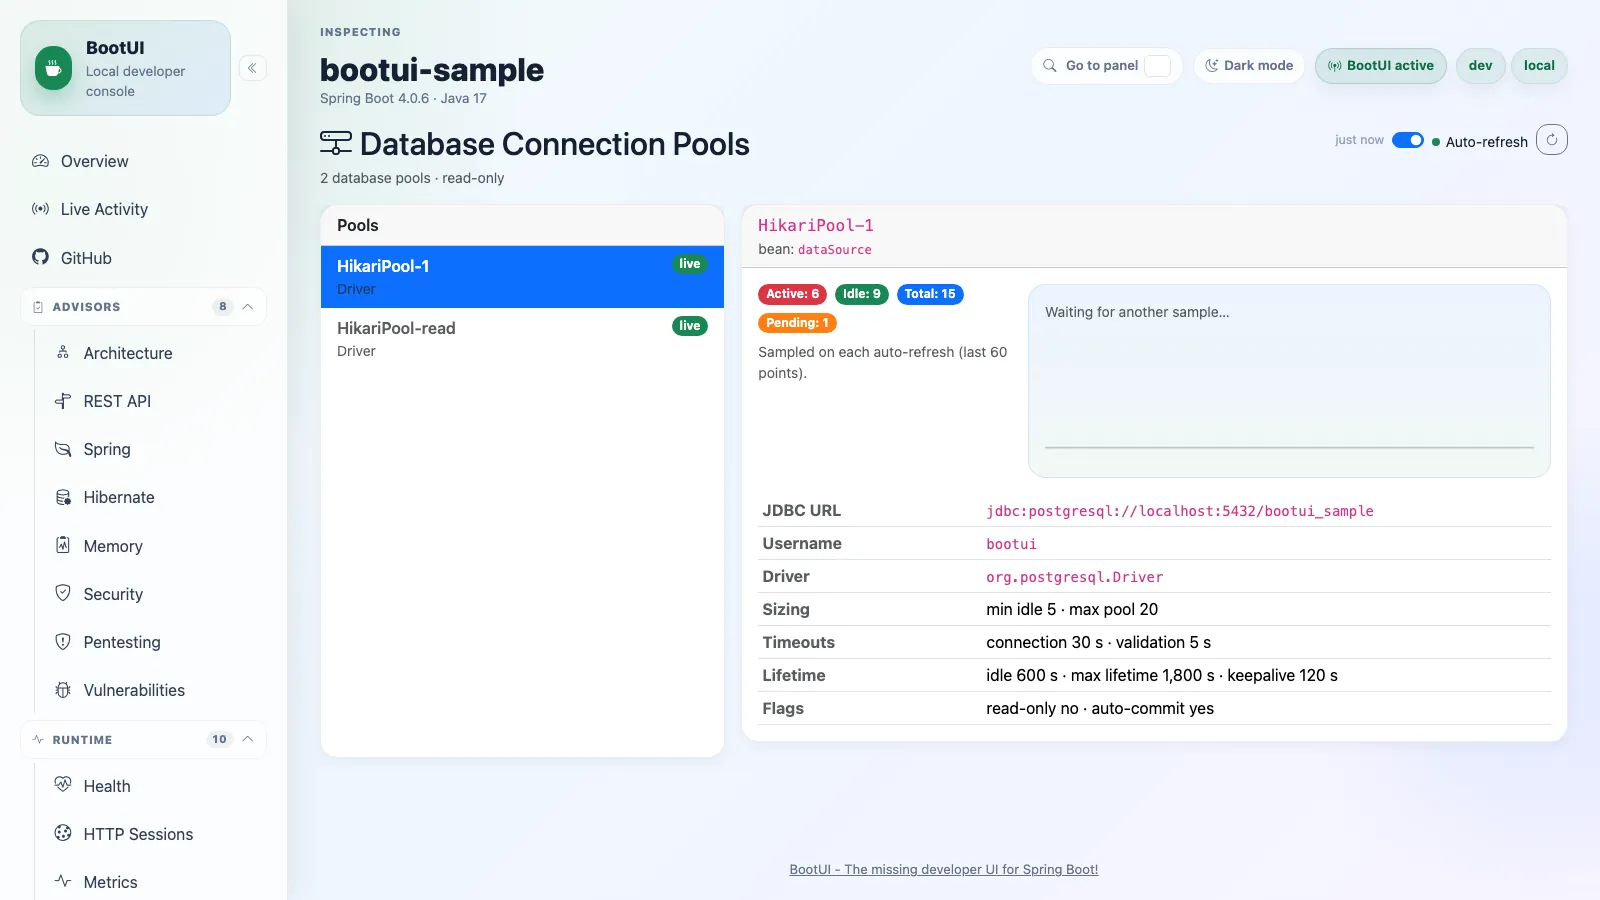The image size is (1600, 900).
Task: Click the Spring leaf icon
Action: [63, 448]
